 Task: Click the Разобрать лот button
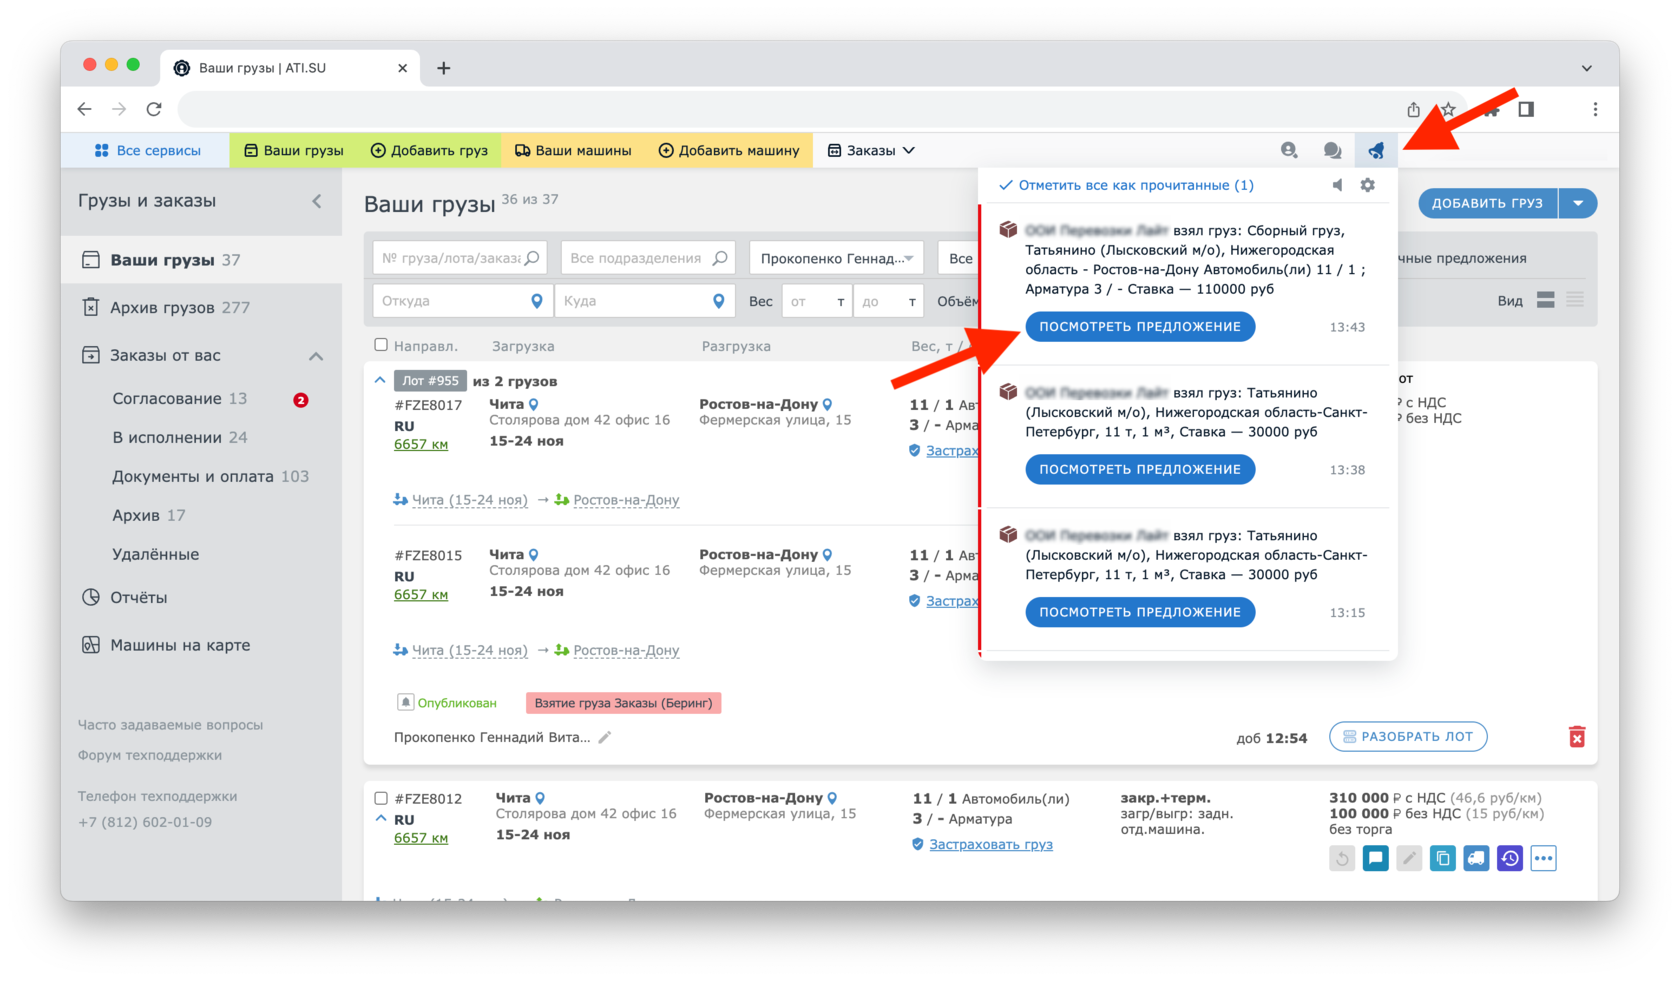[x=1408, y=736]
